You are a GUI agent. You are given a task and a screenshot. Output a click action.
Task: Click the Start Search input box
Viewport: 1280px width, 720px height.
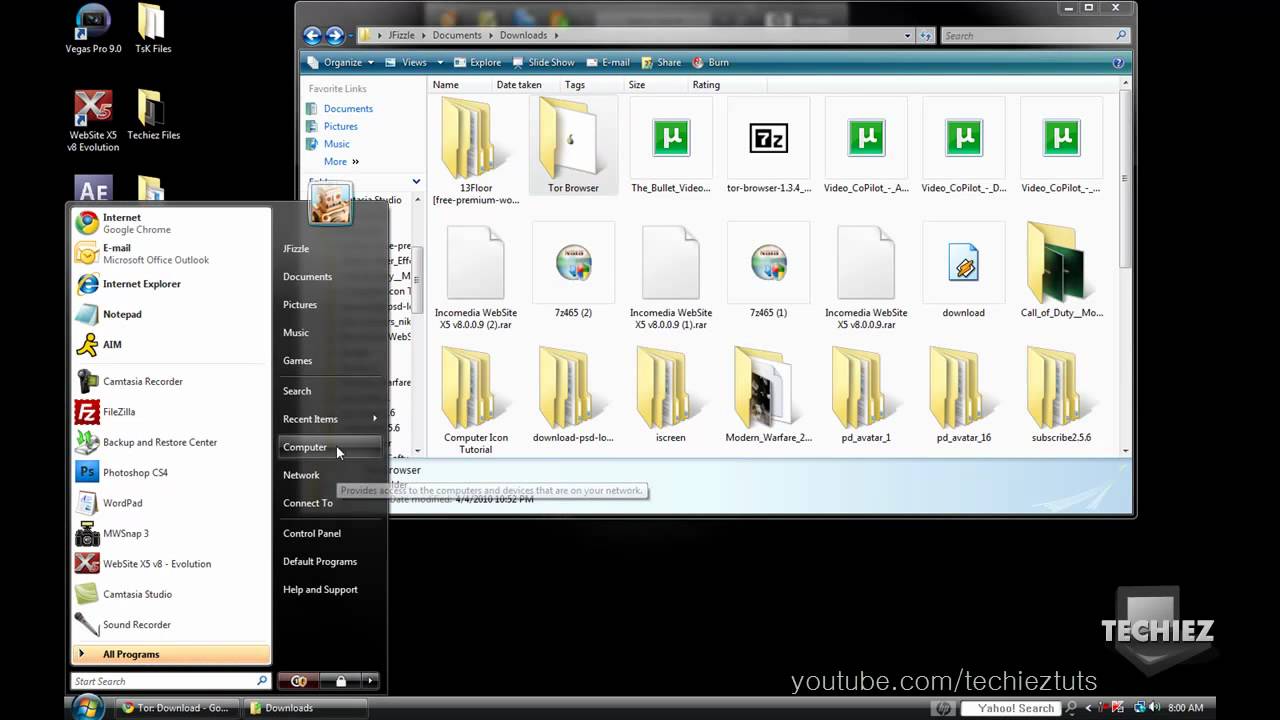point(171,681)
